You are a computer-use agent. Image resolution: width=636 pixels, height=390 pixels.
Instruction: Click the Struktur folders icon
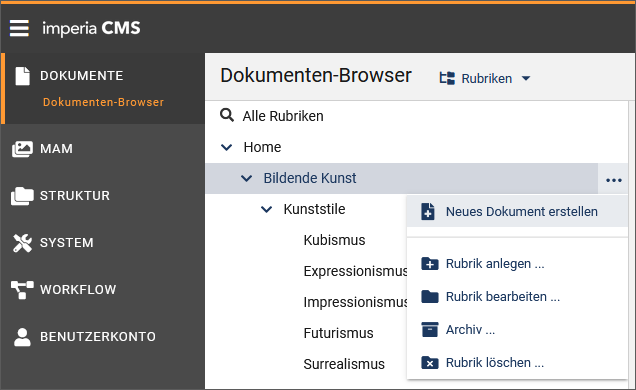coord(22,196)
